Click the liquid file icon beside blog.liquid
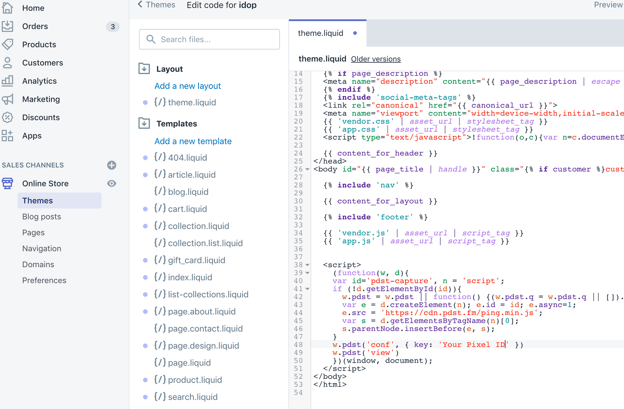Image resolution: width=624 pixels, height=409 pixels. (160, 191)
